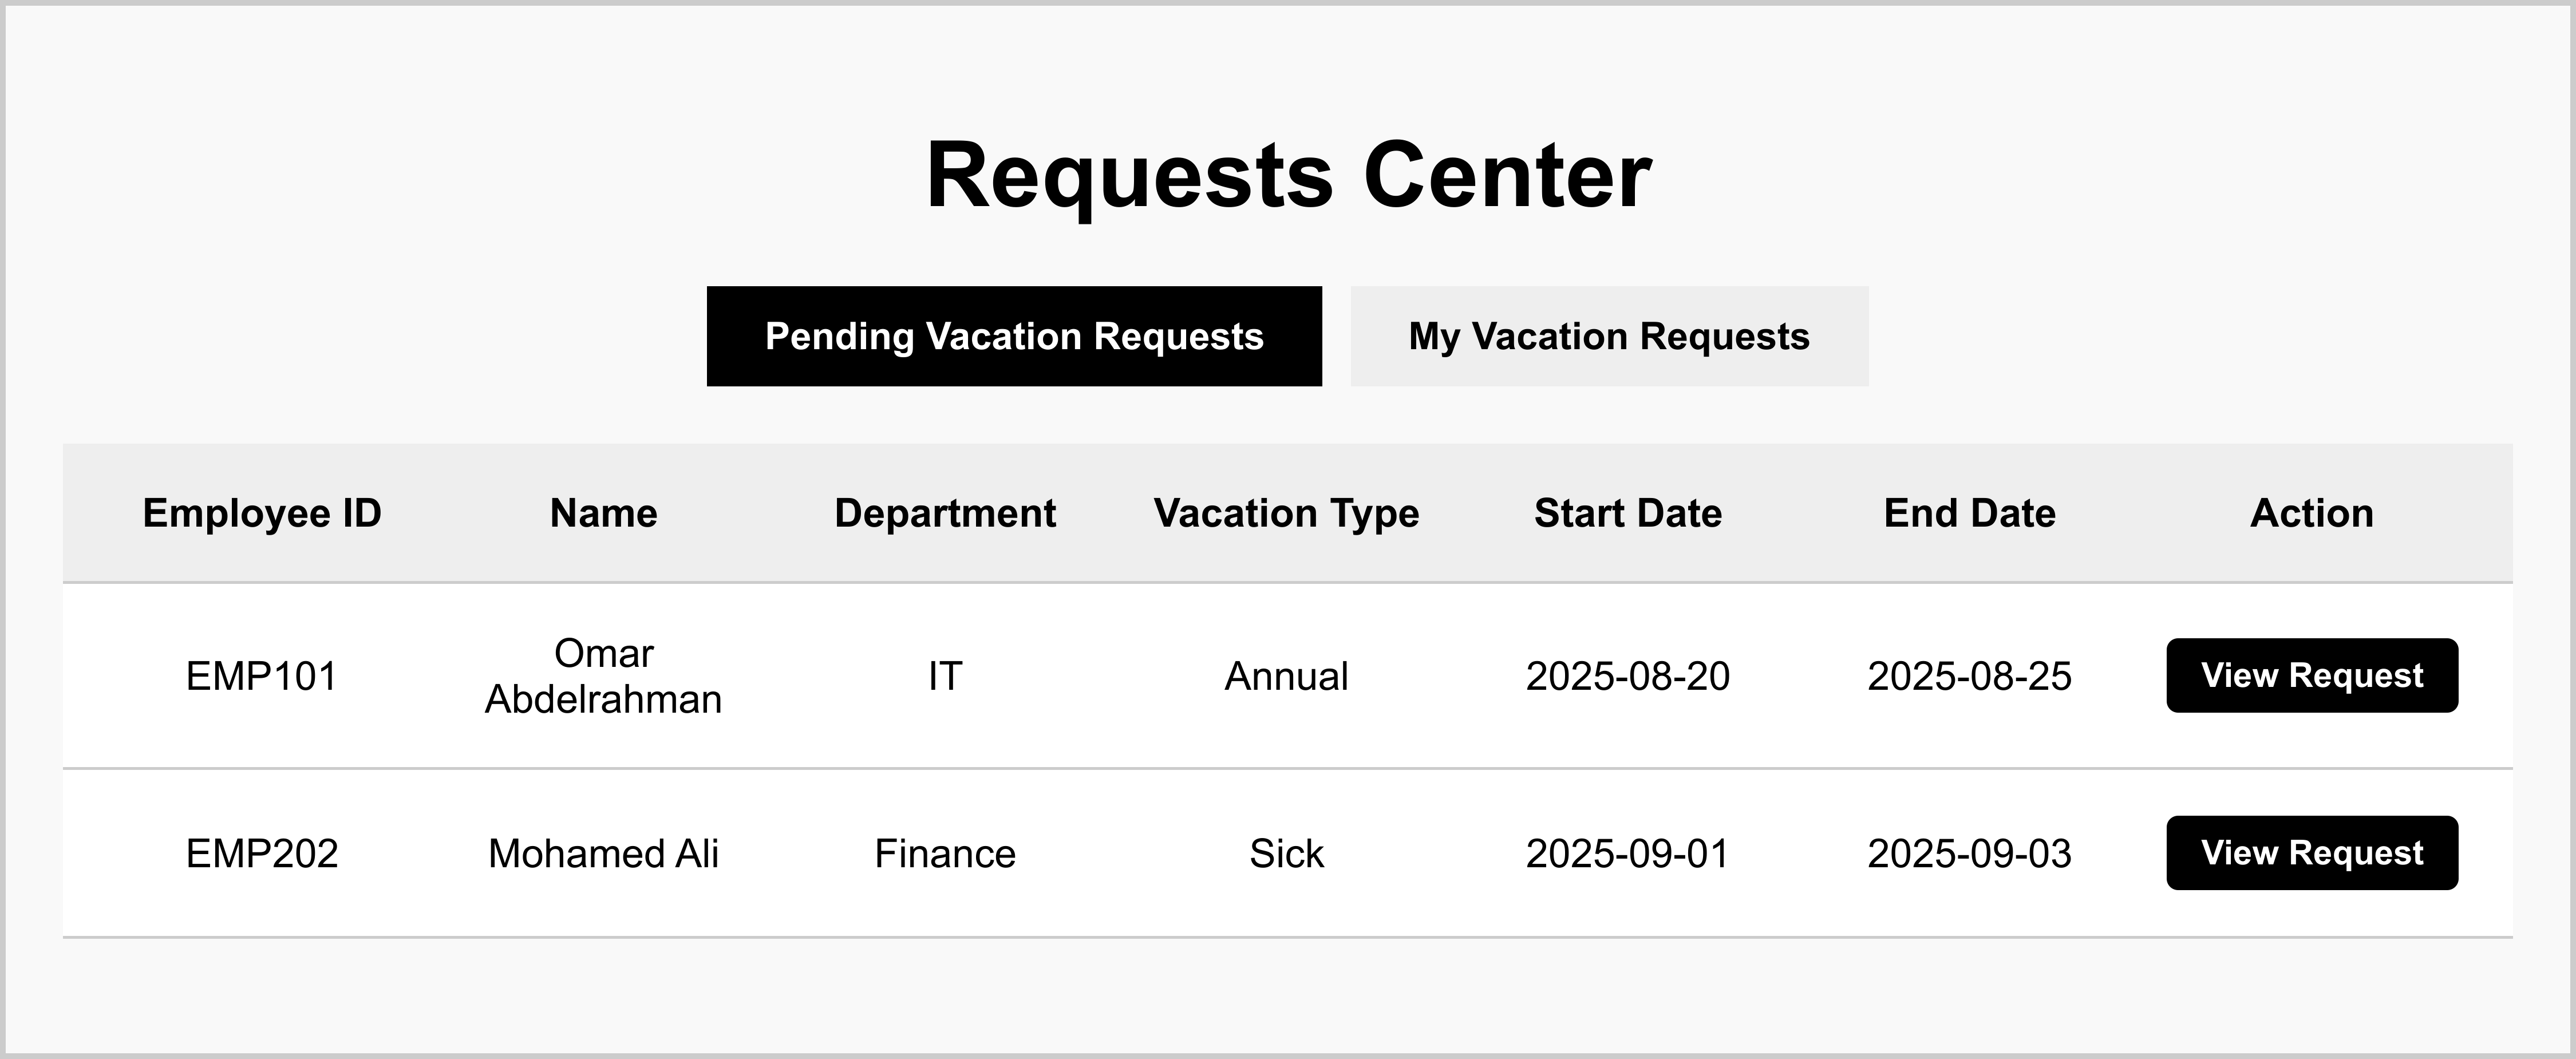Switch to the My Vacation Requests tab
Image resolution: width=2576 pixels, height=1059 pixels.
tap(1608, 336)
